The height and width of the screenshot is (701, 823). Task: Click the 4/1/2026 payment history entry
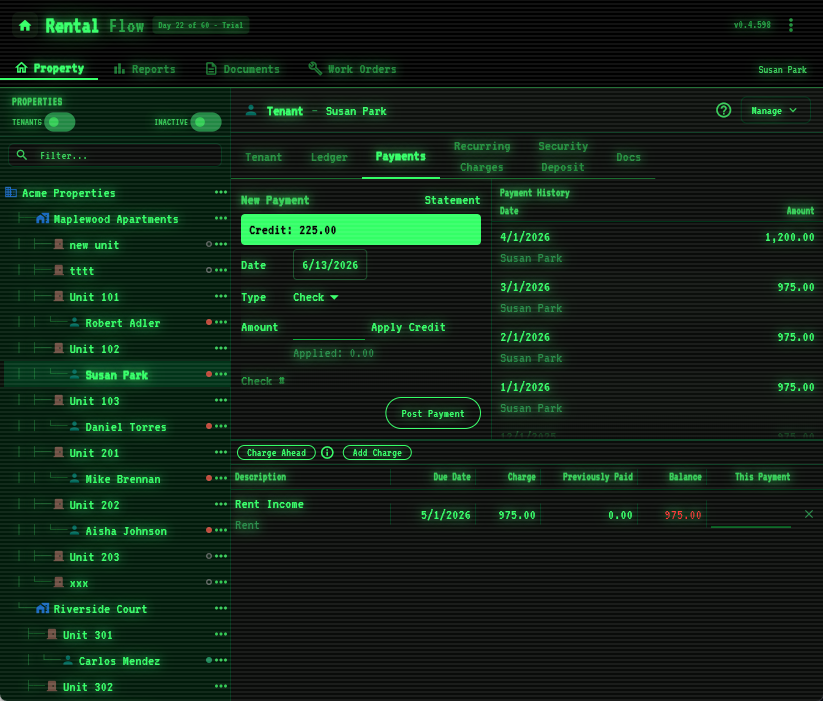657,247
